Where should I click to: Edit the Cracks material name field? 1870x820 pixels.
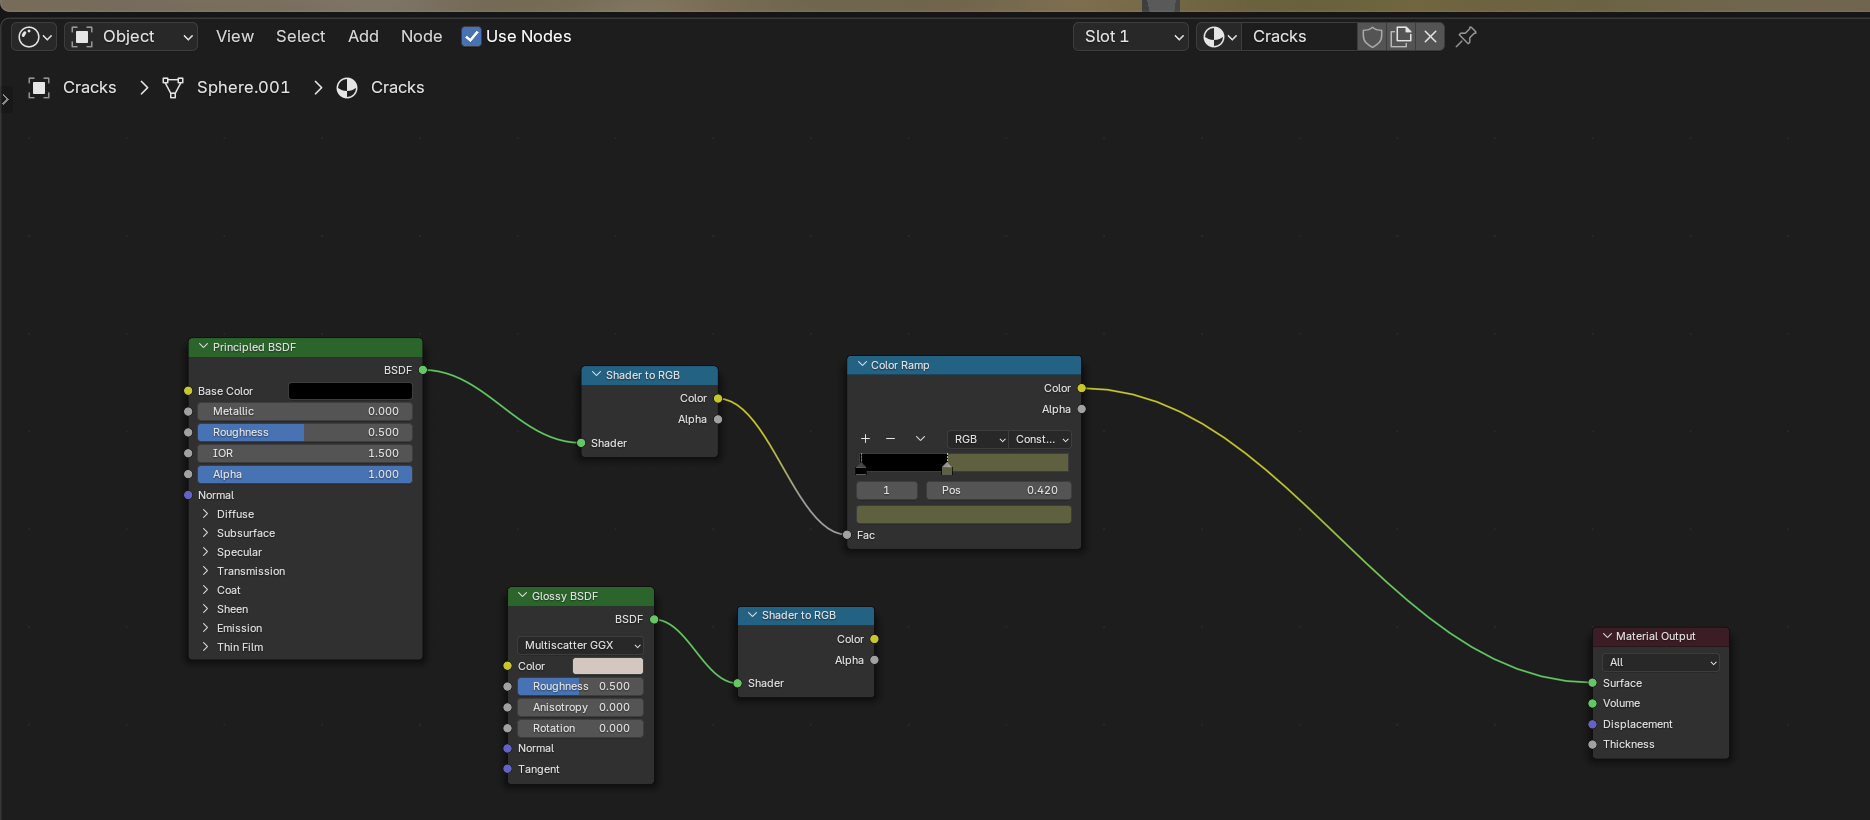click(x=1299, y=37)
